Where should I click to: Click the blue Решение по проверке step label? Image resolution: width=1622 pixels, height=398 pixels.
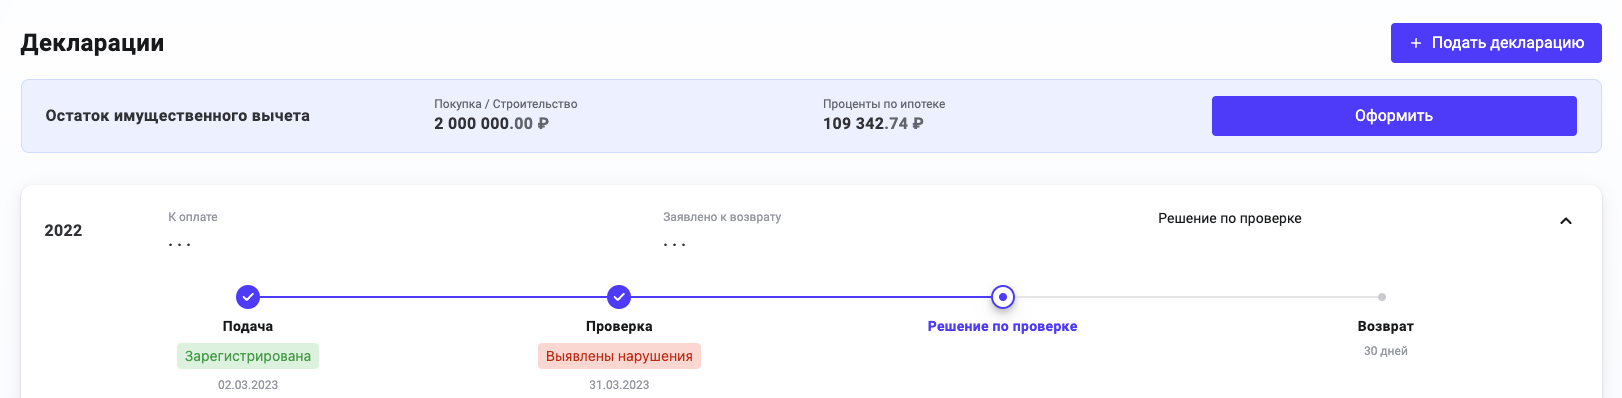1002,326
